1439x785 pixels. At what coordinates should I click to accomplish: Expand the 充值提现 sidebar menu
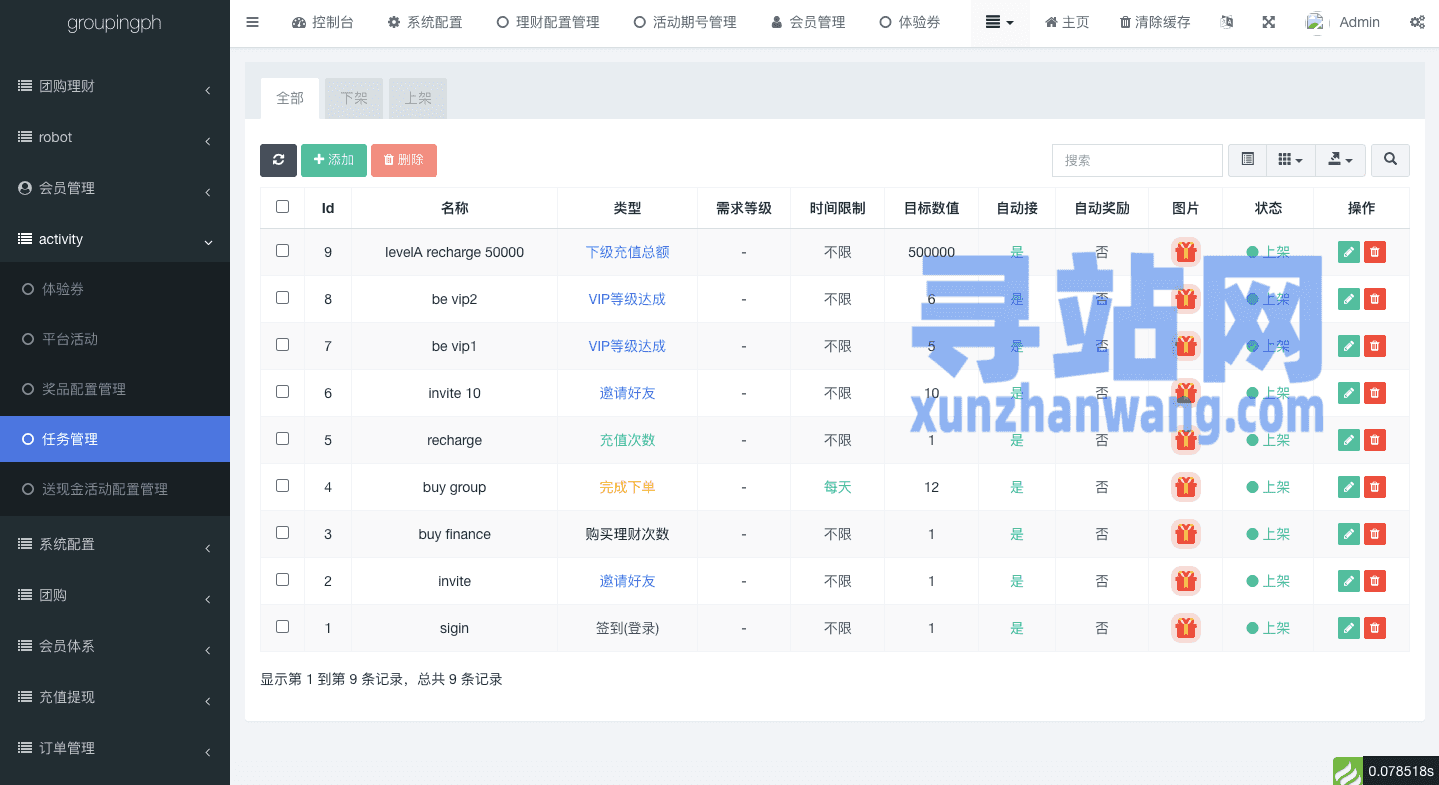[115, 698]
